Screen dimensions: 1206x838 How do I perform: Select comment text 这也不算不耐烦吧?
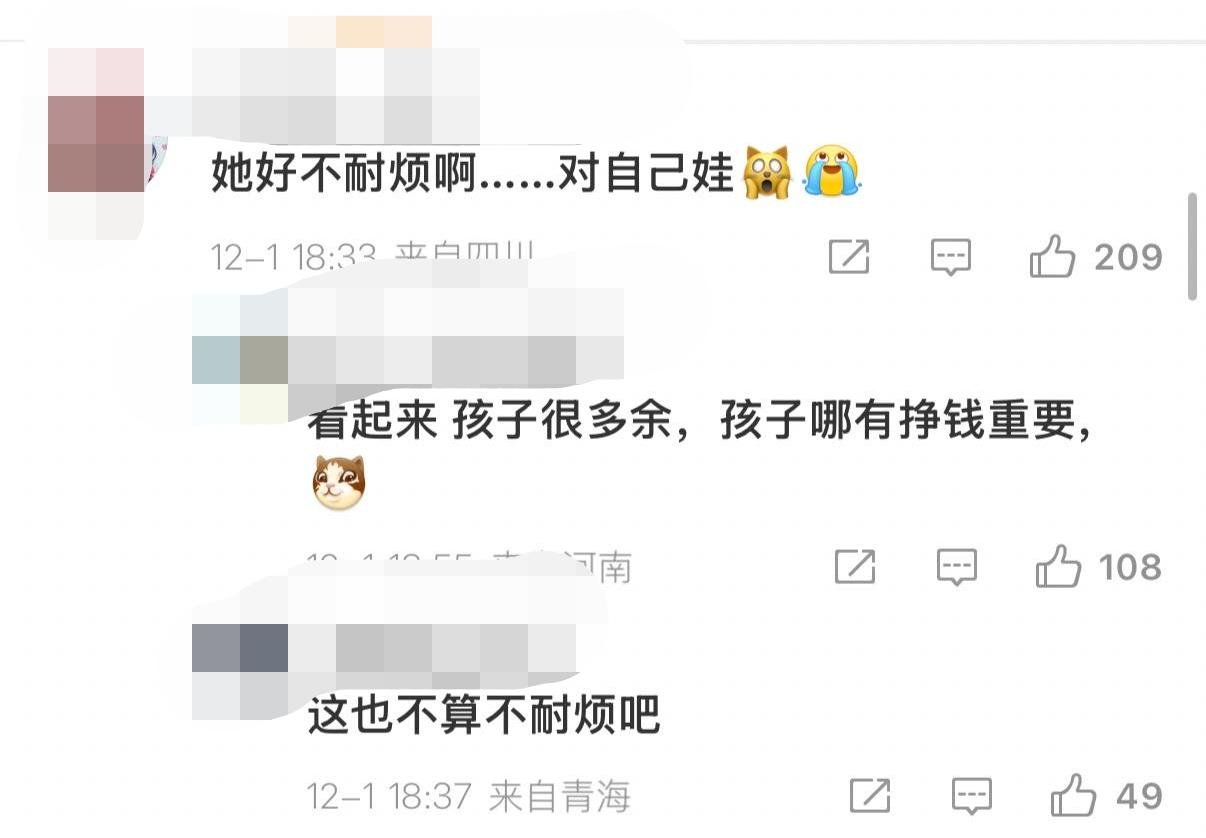[x=484, y=716]
